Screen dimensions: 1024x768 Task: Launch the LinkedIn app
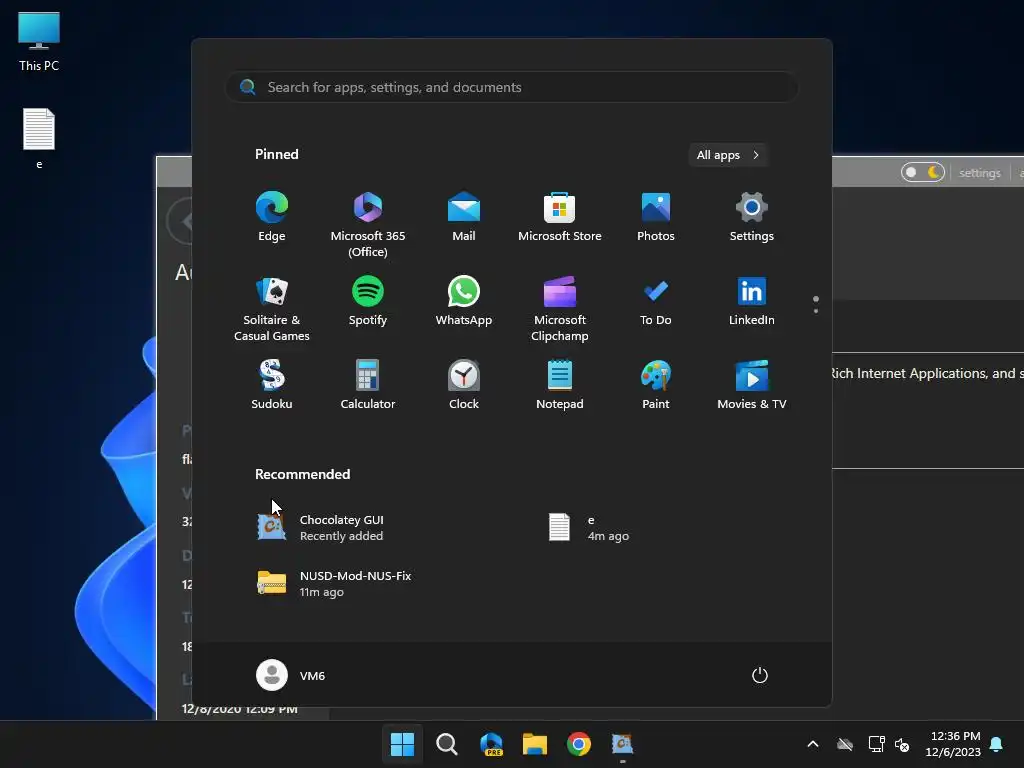752,301
